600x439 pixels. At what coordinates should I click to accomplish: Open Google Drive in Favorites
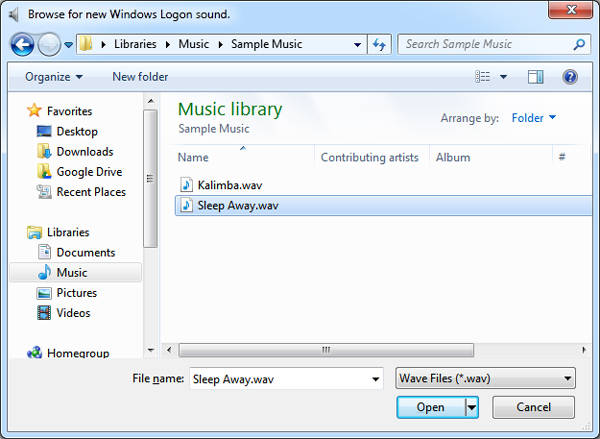(x=89, y=172)
